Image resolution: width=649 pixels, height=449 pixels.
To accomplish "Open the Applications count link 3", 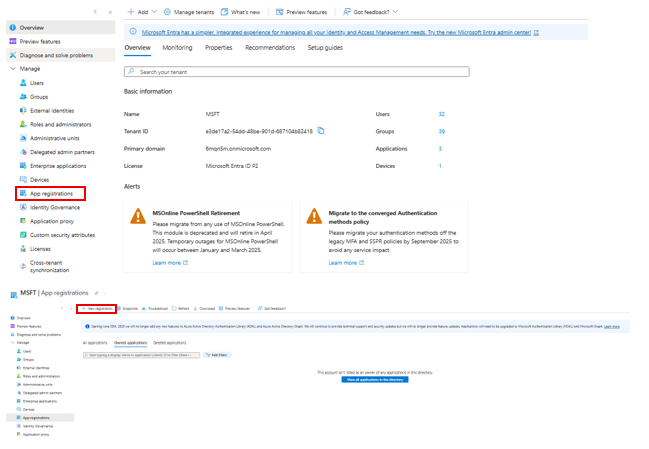I will (x=440, y=149).
